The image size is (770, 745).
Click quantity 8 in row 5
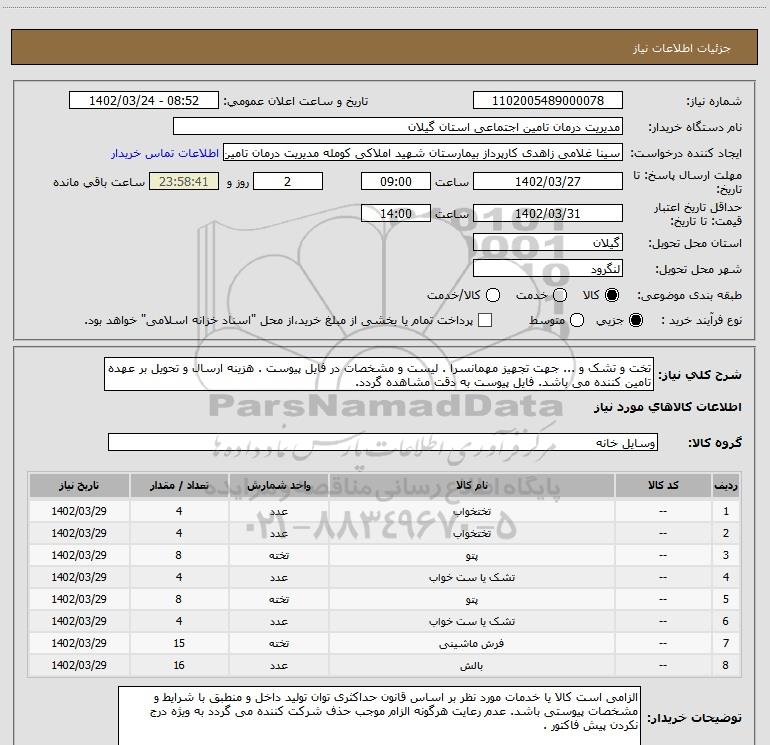179,600
